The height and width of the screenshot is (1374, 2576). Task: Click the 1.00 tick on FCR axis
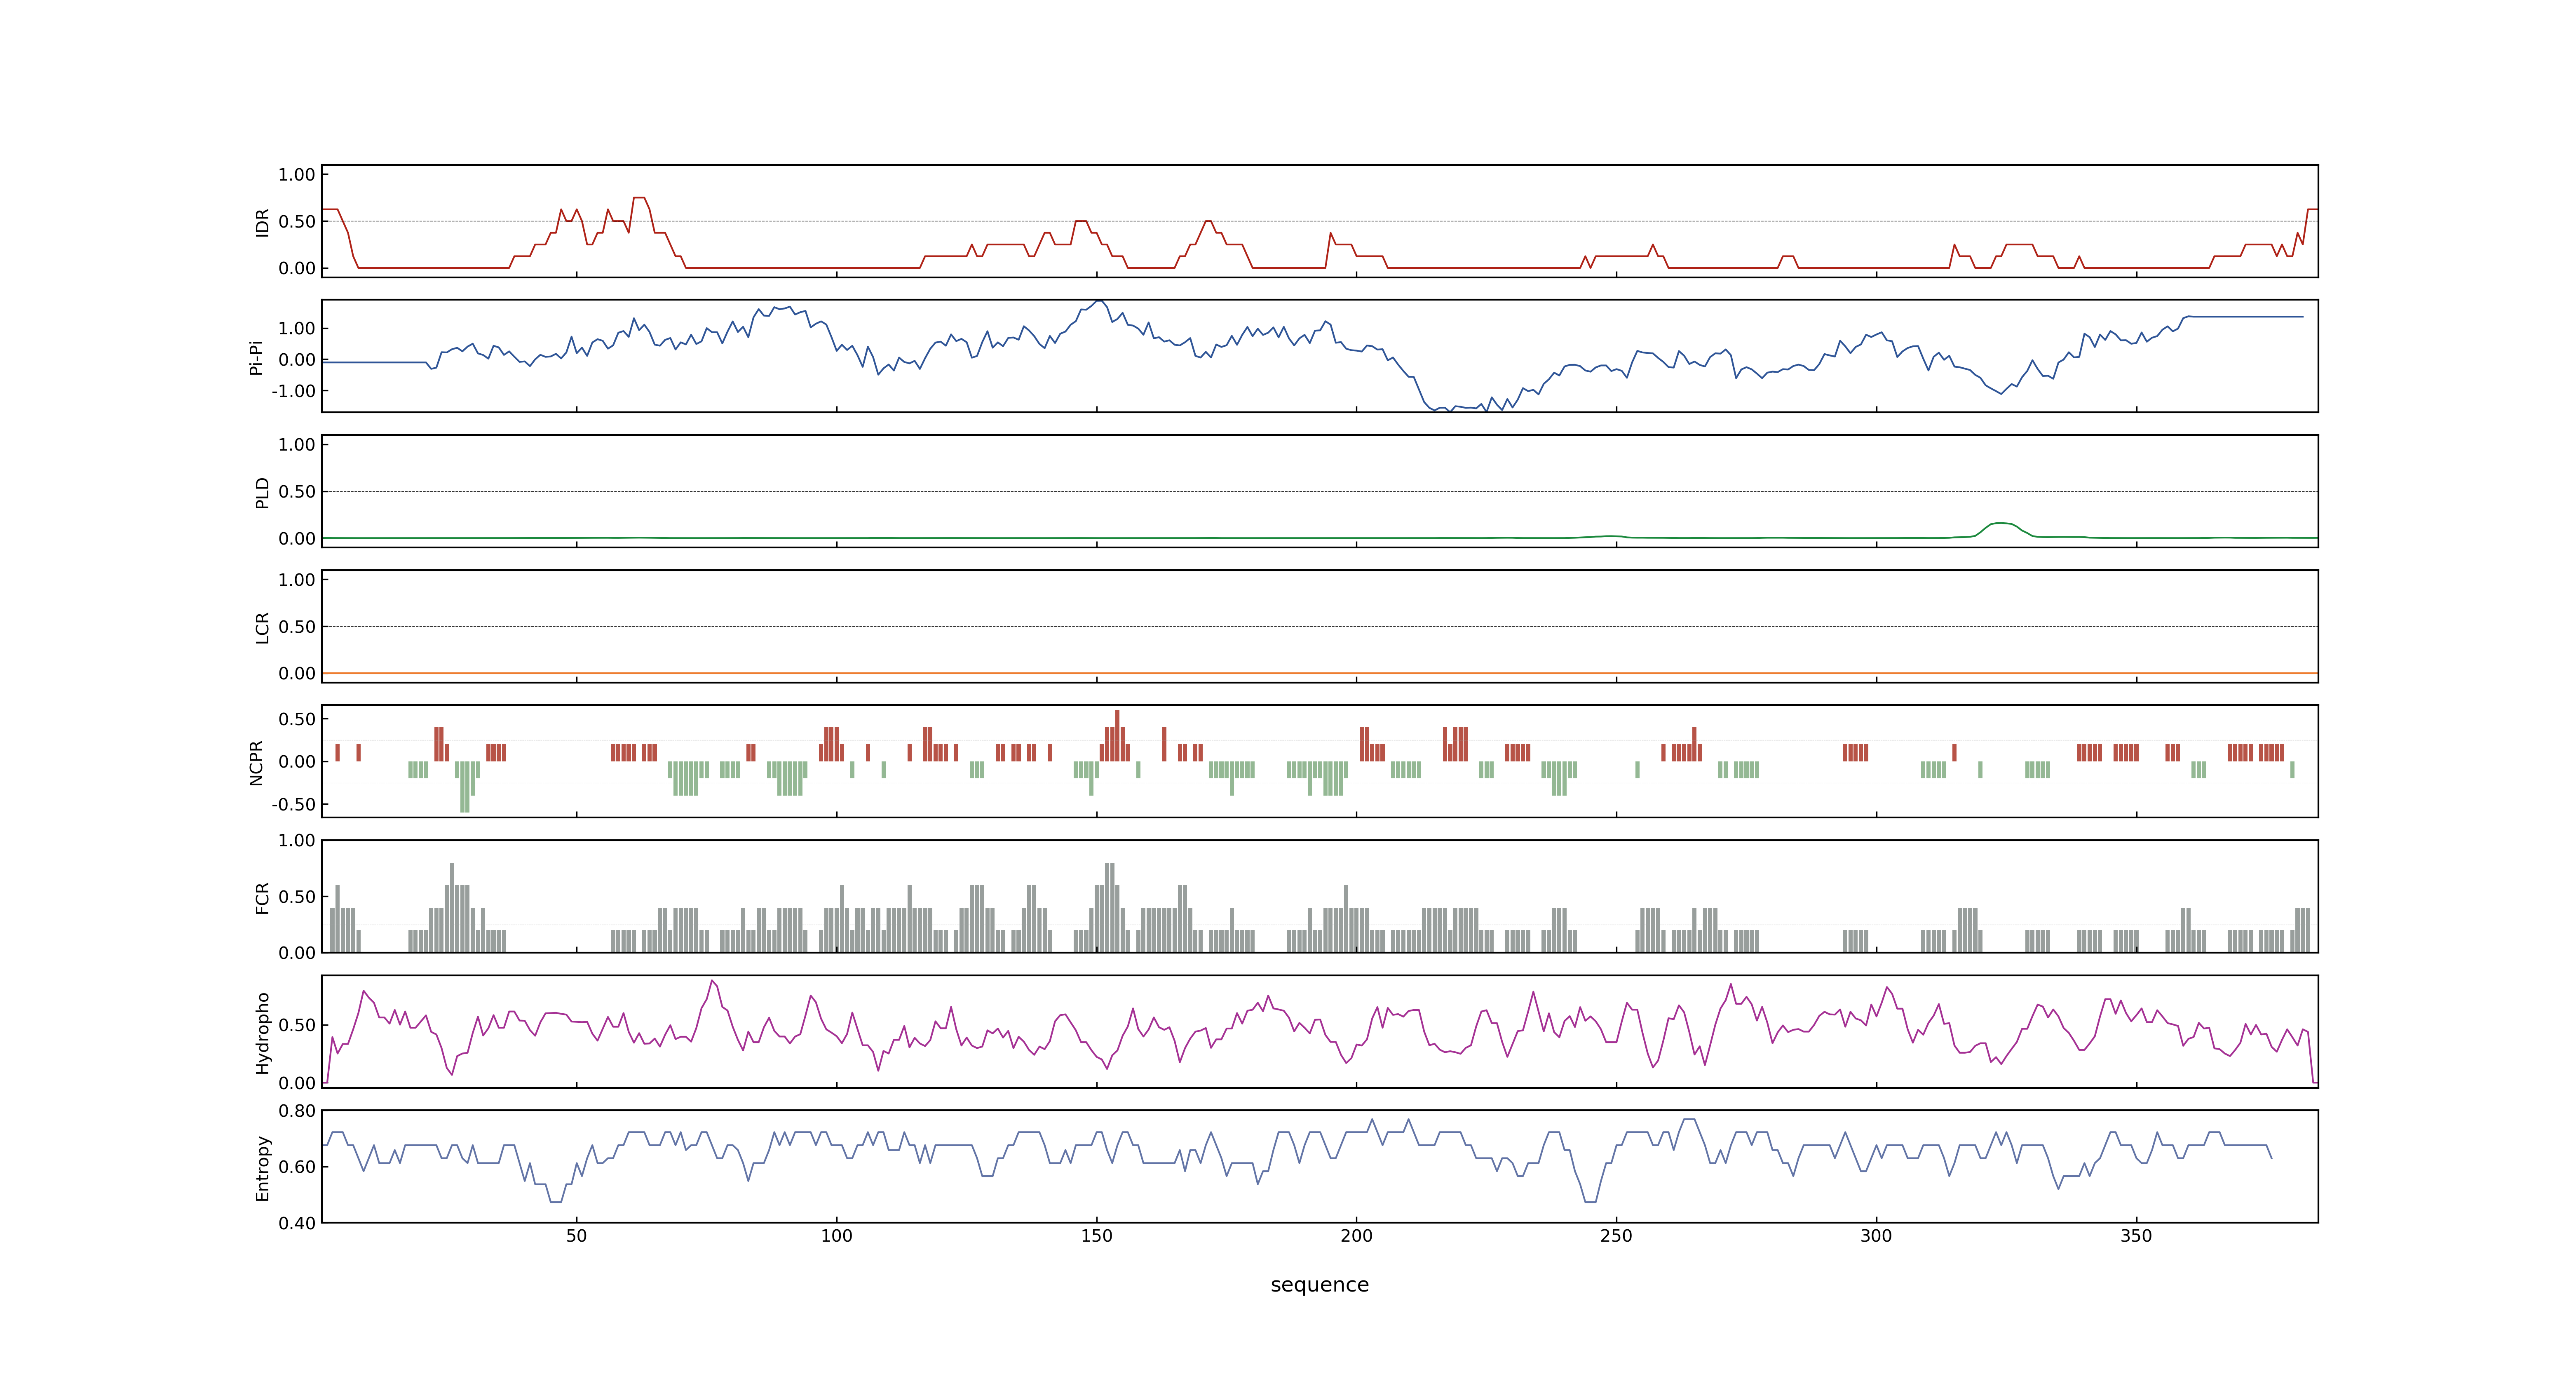(297, 841)
